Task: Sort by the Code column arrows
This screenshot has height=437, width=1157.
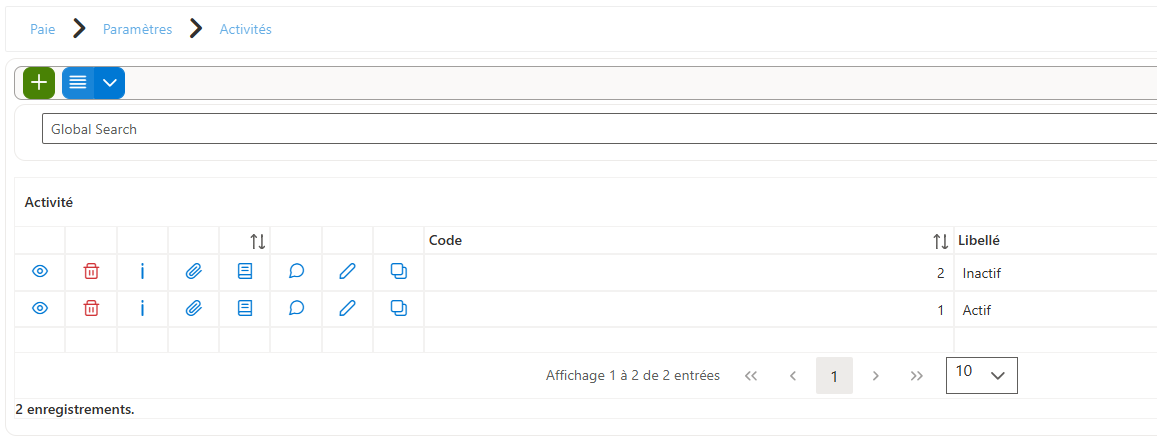Action: (941, 241)
